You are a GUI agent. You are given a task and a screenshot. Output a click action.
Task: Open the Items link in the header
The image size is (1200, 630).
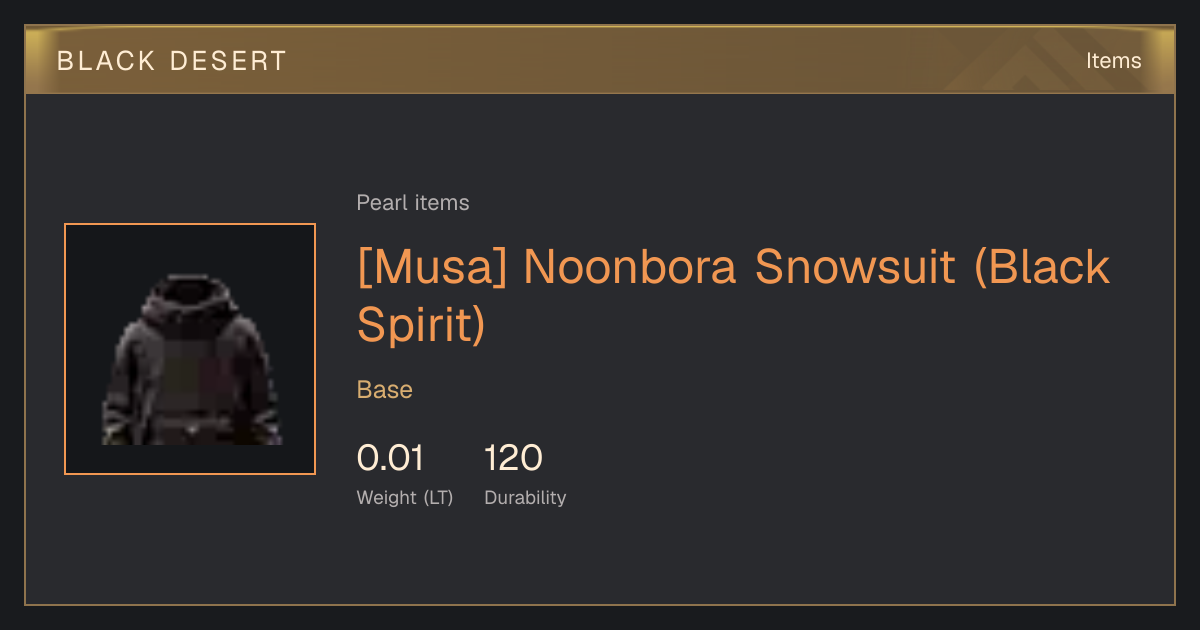(1113, 61)
